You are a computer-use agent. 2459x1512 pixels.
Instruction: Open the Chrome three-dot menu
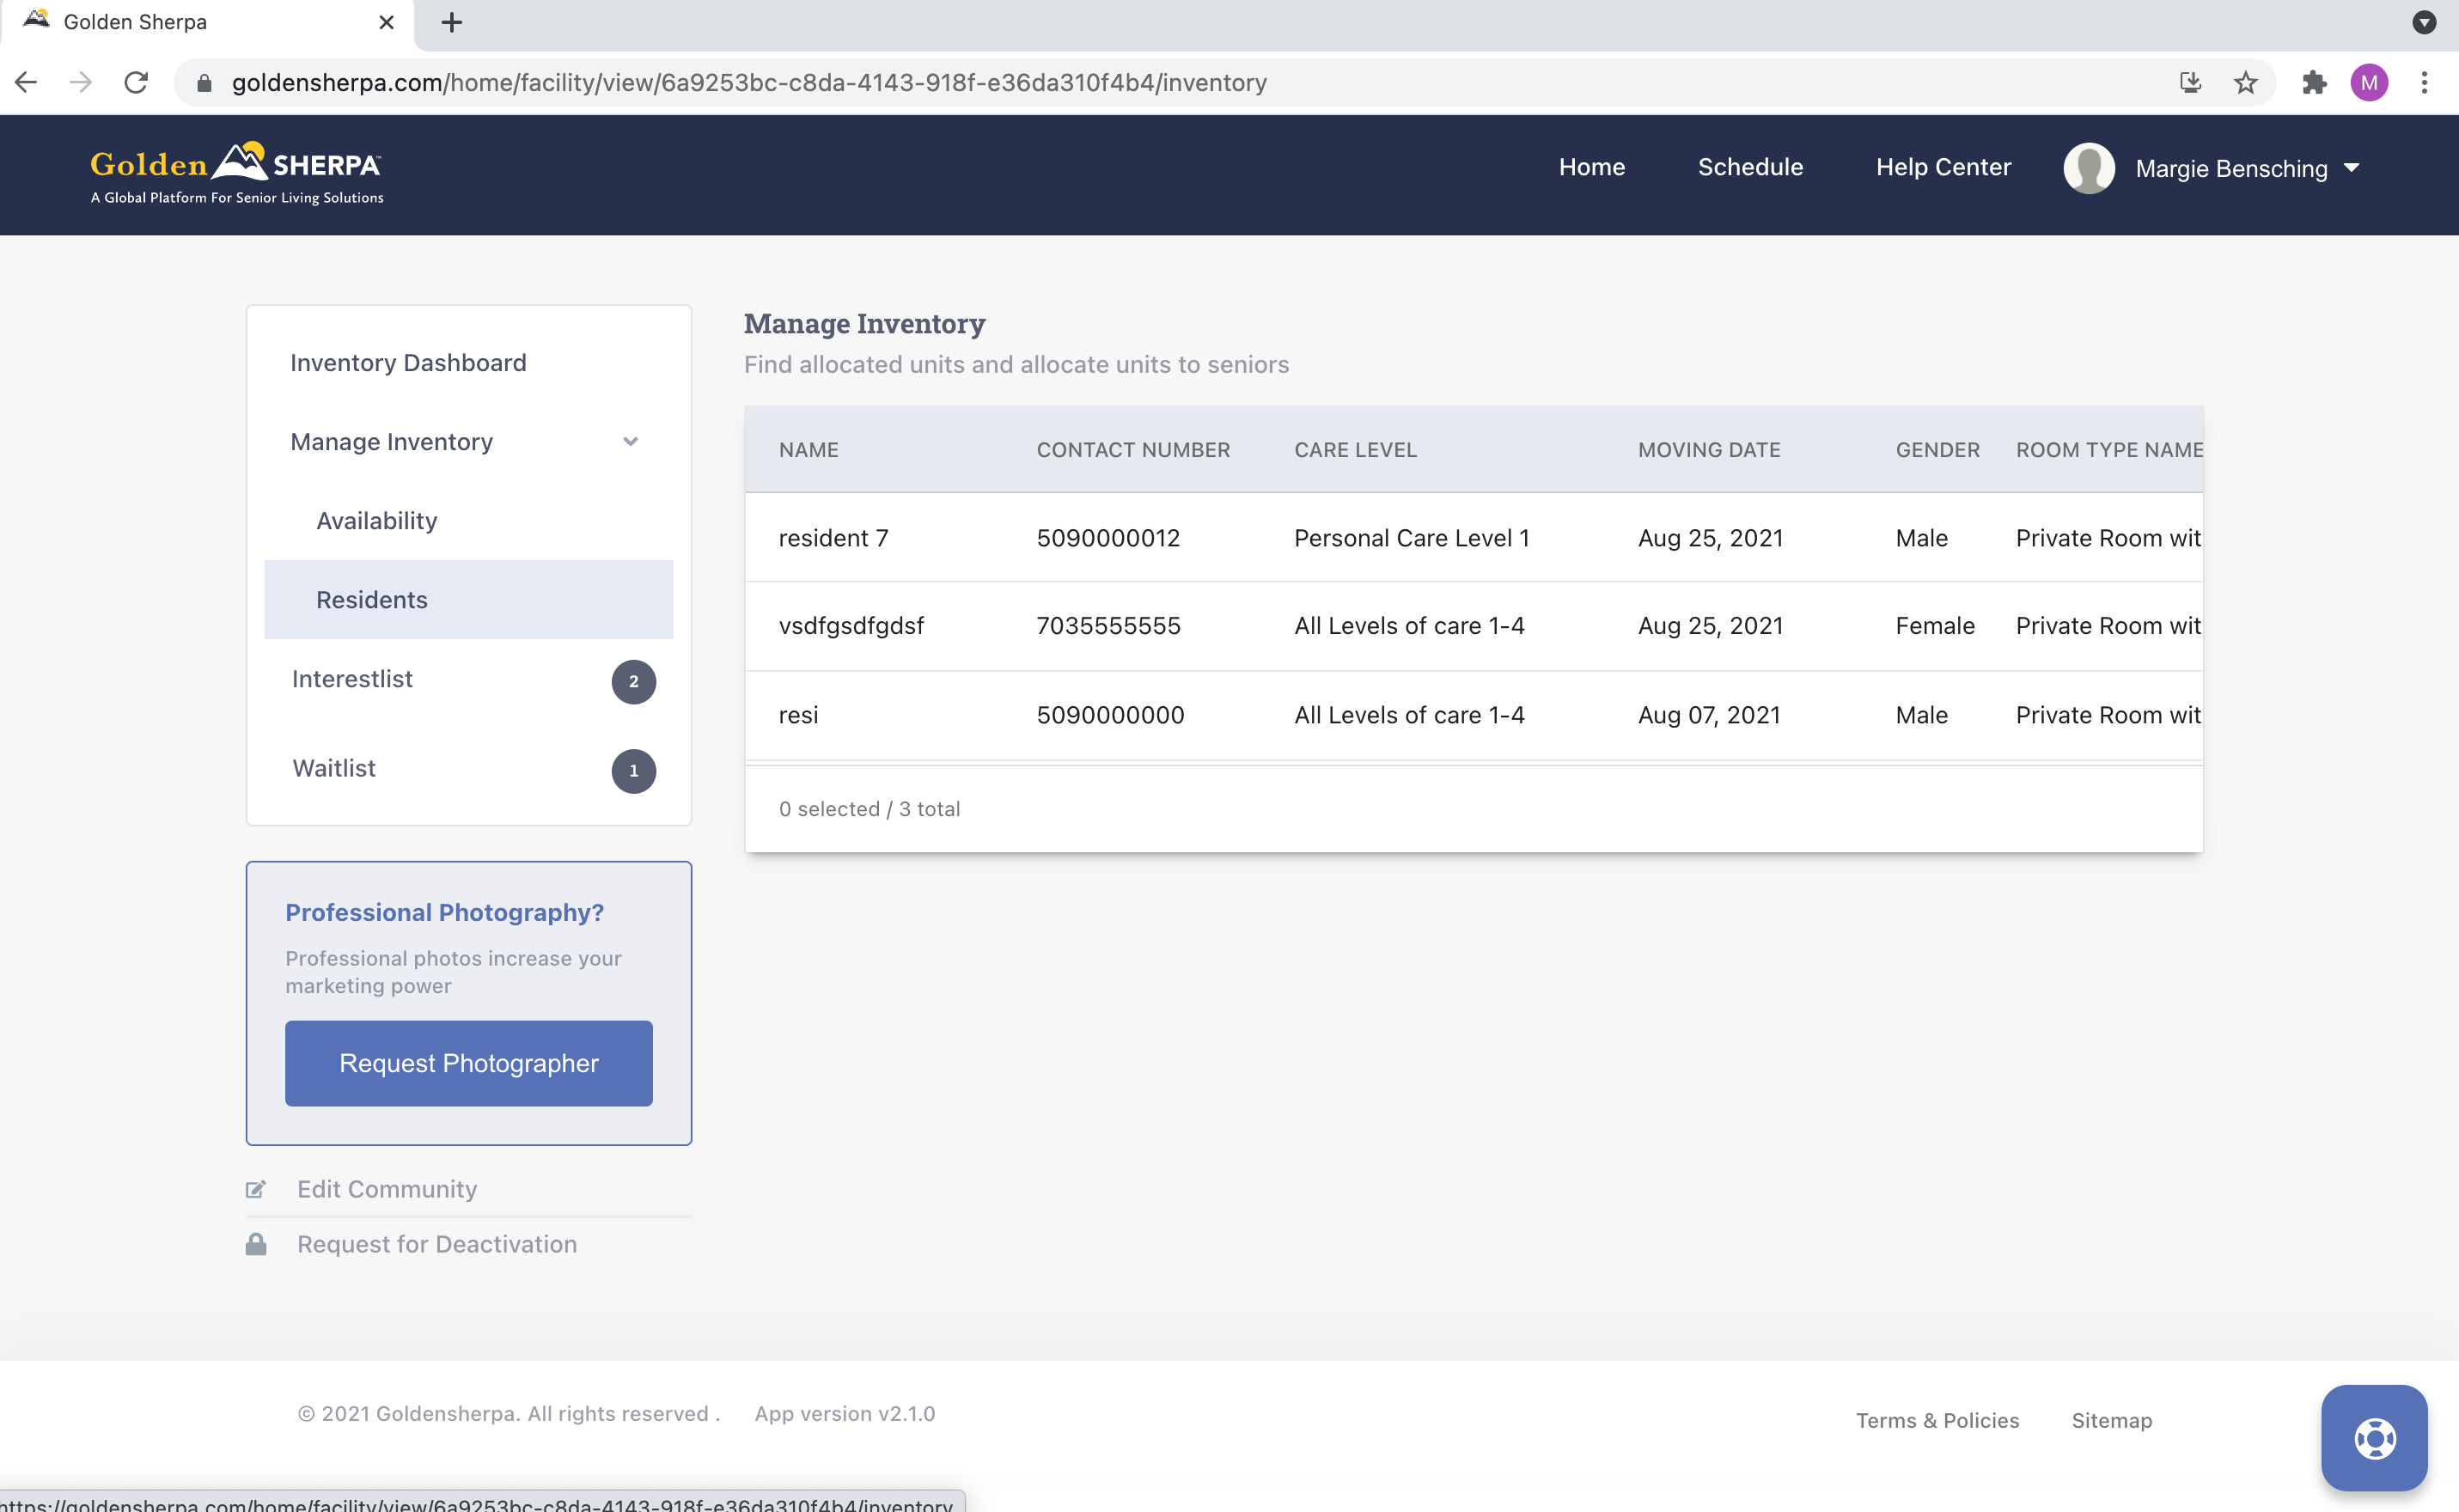point(2424,82)
